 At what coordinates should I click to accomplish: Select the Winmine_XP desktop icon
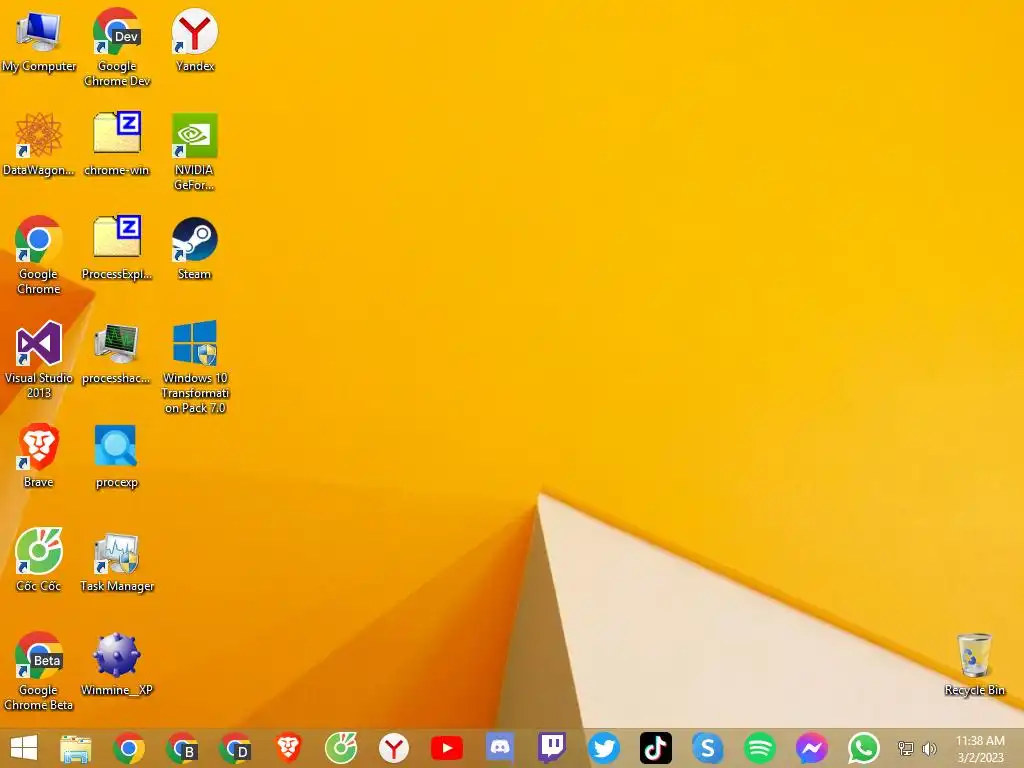[x=117, y=664]
